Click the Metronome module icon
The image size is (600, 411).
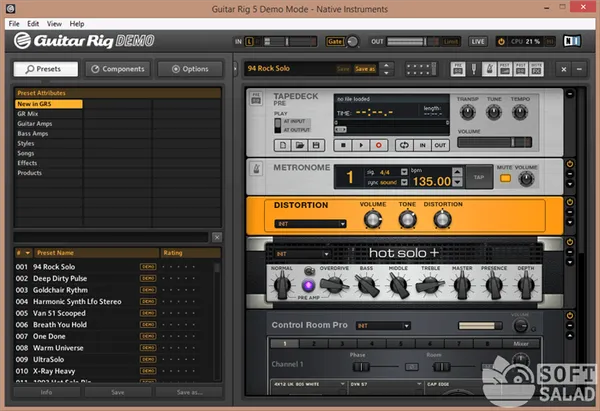[256, 169]
